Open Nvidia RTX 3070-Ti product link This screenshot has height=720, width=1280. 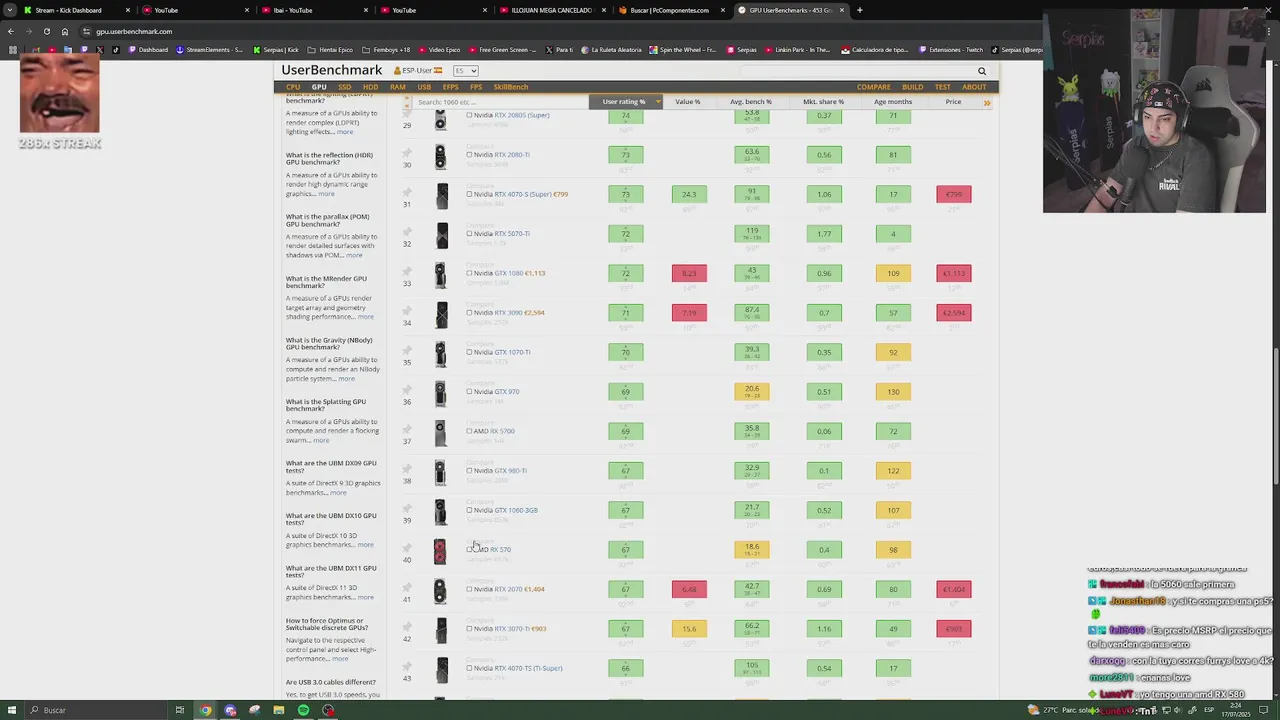tap(512, 629)
